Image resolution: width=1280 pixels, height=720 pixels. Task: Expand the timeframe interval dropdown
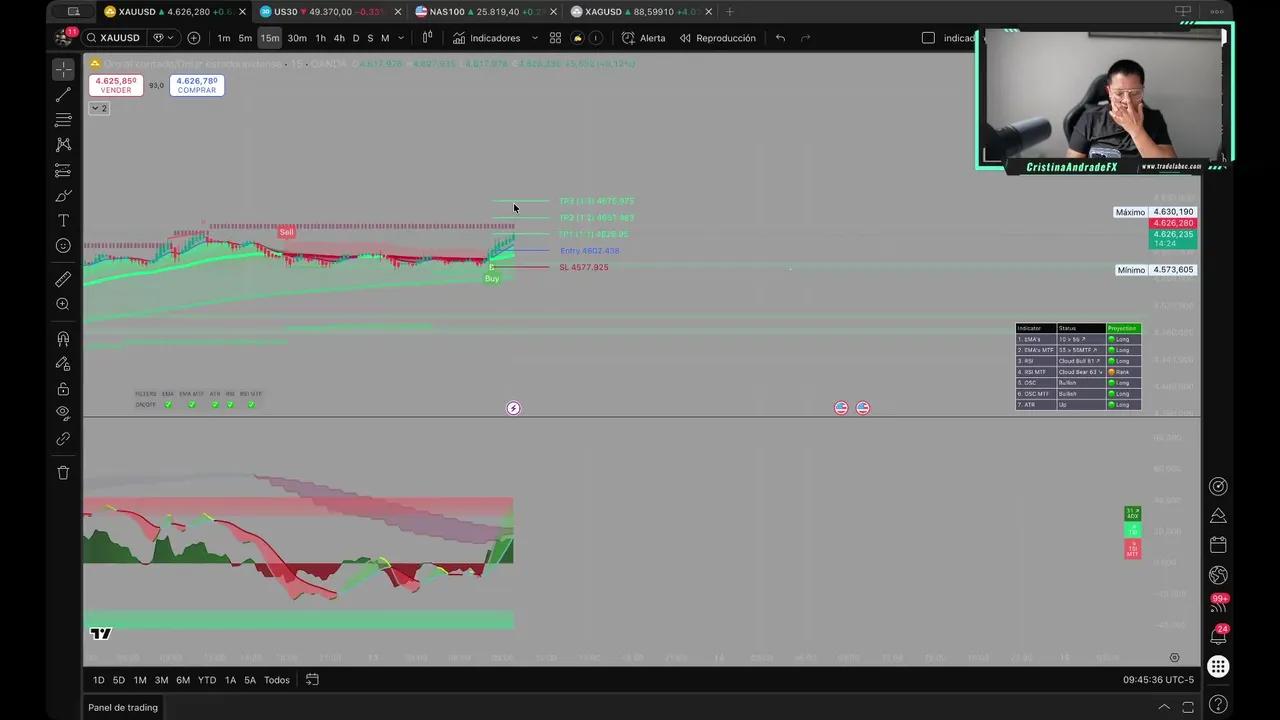click(401, 38)
